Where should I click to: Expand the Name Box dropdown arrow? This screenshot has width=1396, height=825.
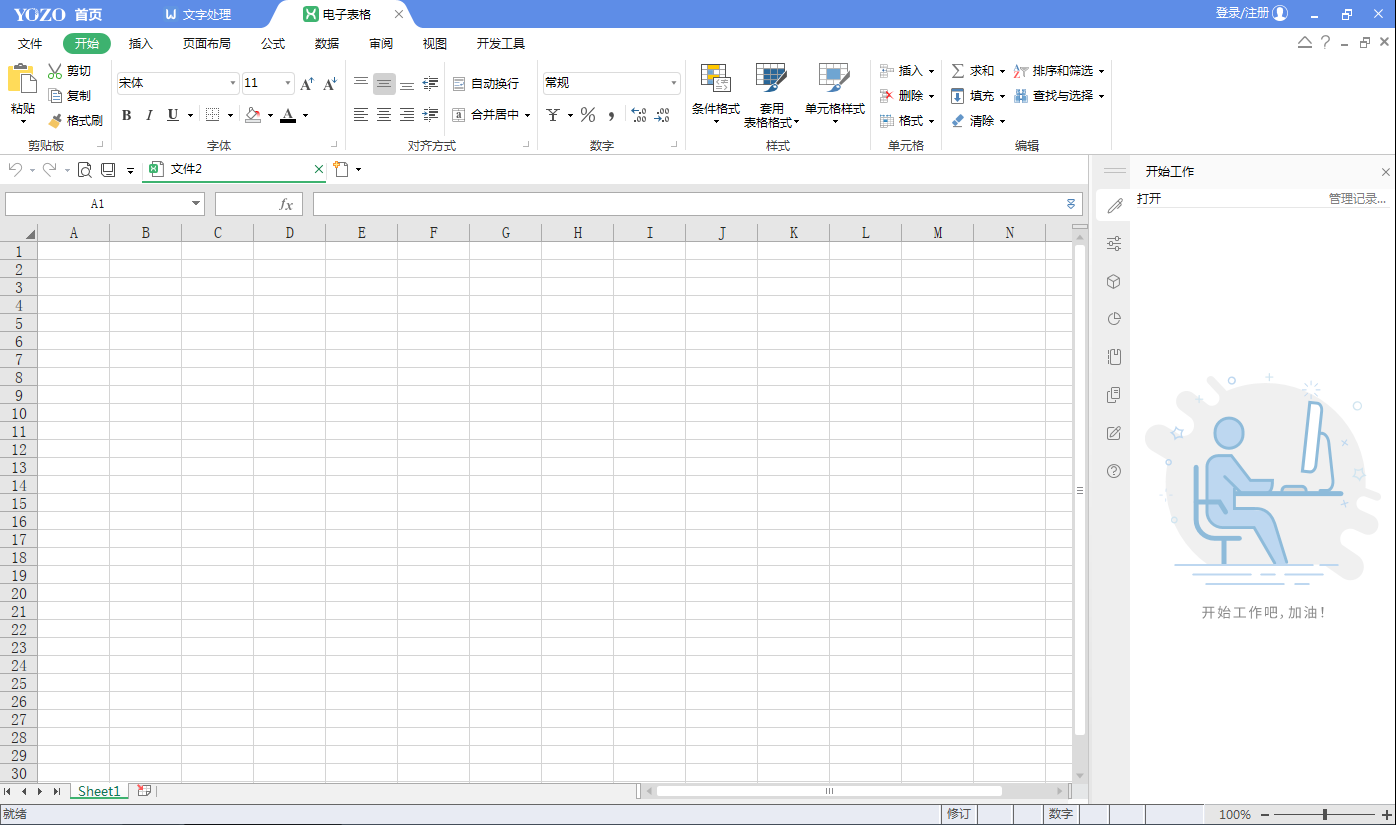pos(196,204)
